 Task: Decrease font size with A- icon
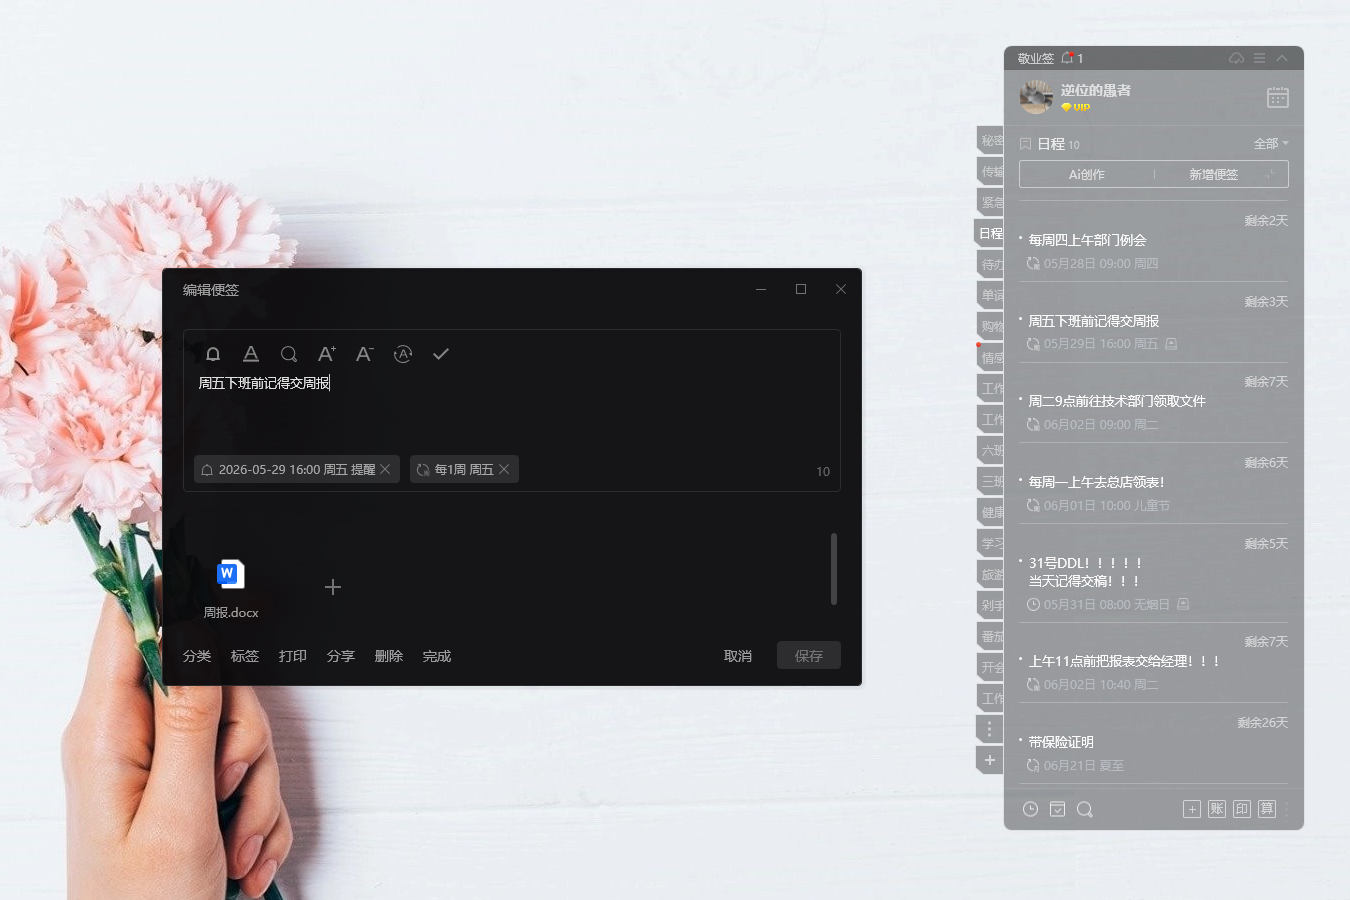(365, 354)
